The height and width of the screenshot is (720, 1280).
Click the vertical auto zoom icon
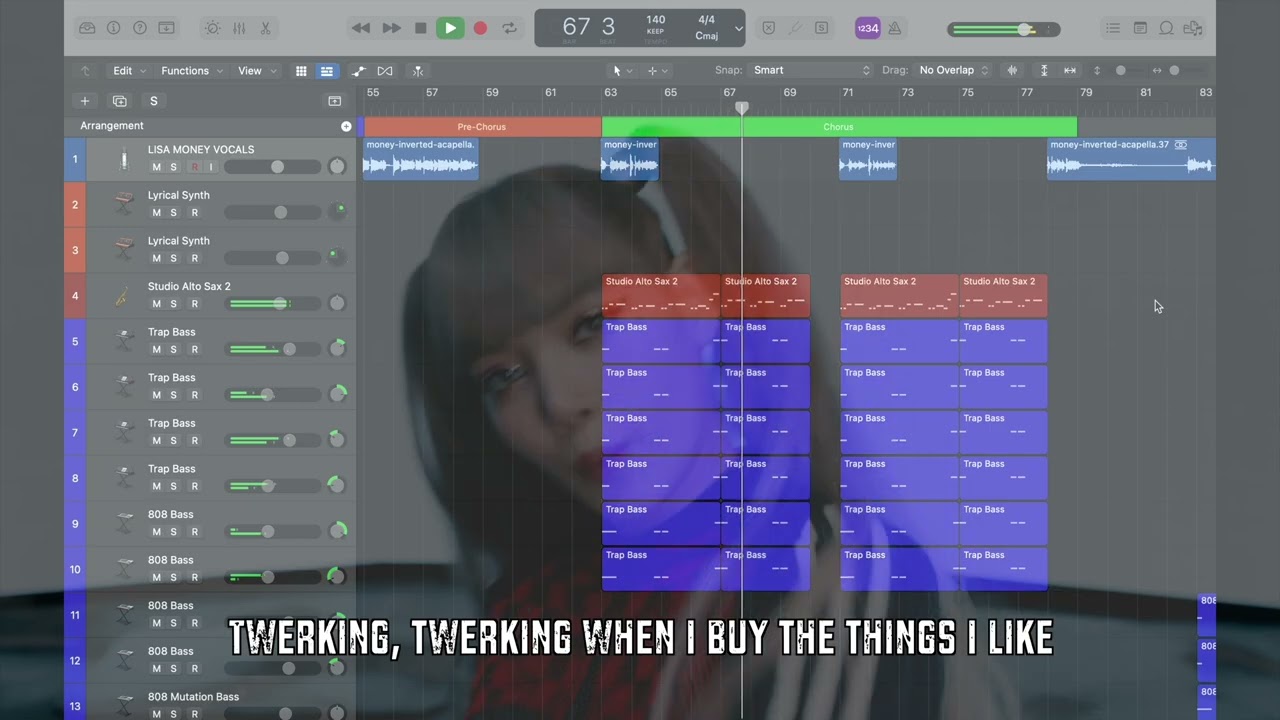click(x=1044, y=70)
